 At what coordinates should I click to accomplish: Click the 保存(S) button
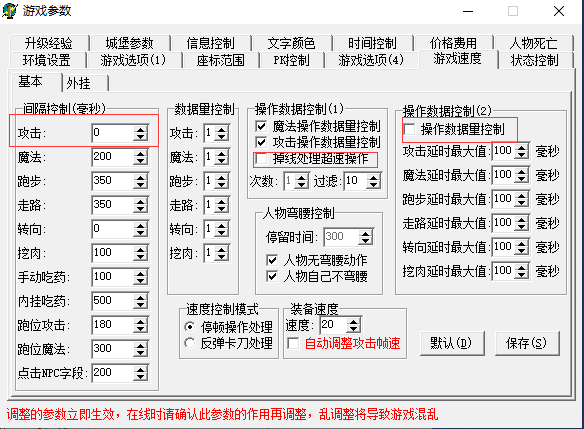point(527,343)
